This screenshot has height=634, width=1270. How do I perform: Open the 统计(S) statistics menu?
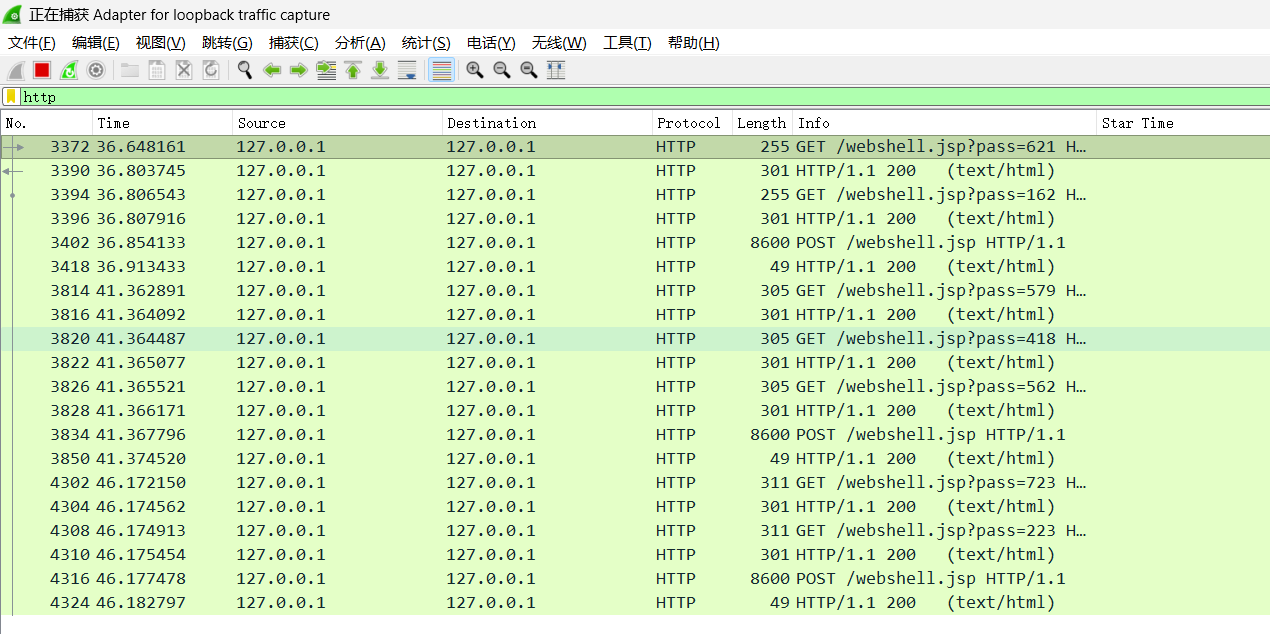[425, 43]
